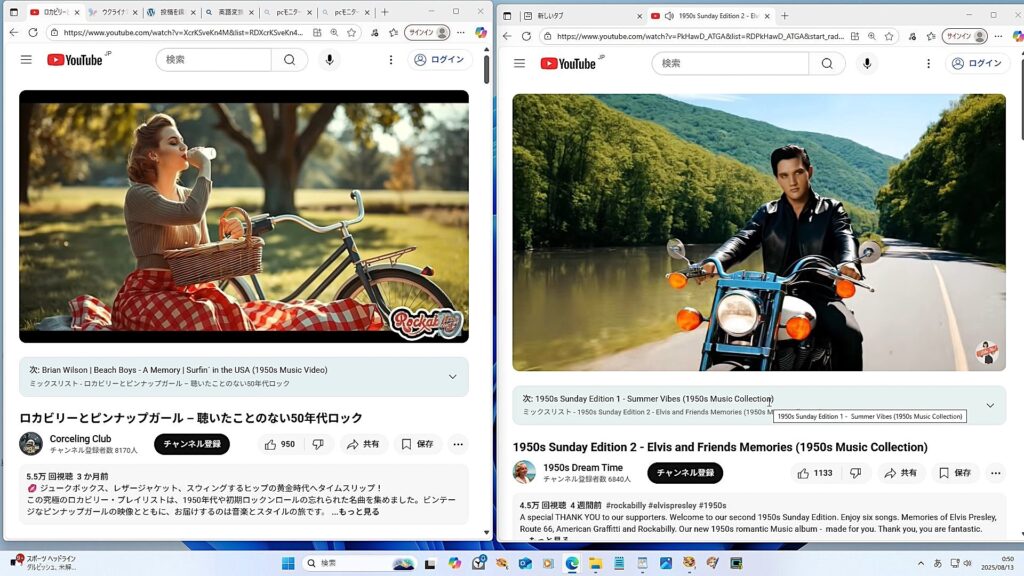Open a new tab in right browser
The image size is (1024, 576).
pyautogui.click(x=784, y=16)
